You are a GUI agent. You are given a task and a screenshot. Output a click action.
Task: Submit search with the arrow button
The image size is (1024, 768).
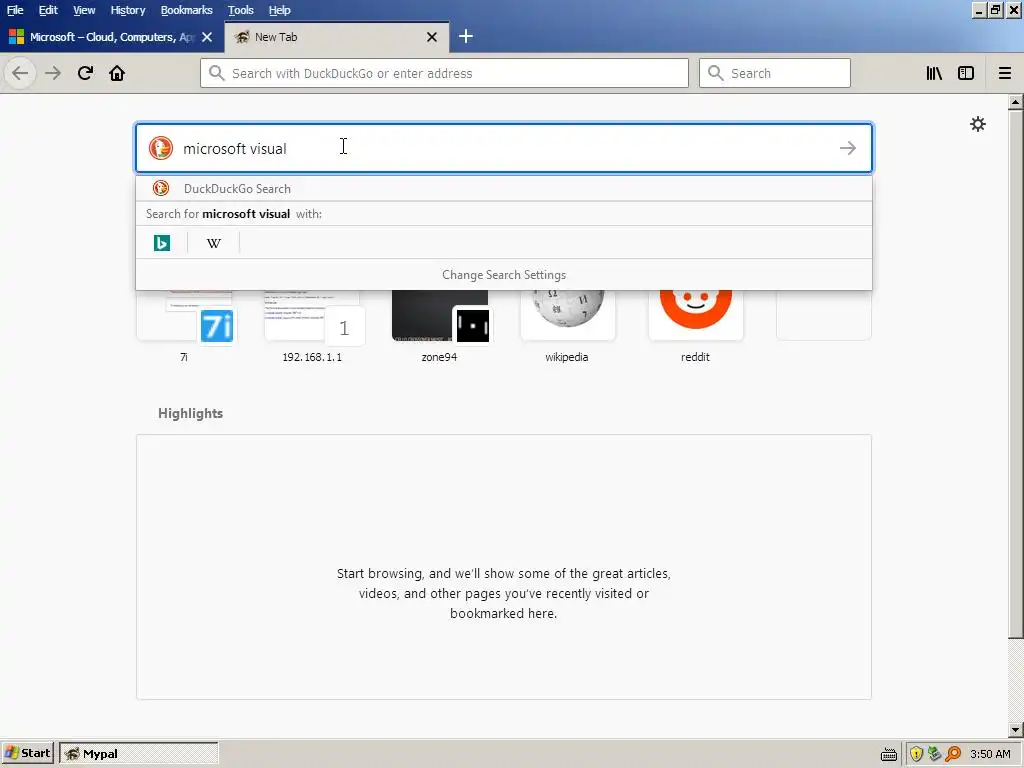[848, 148]
